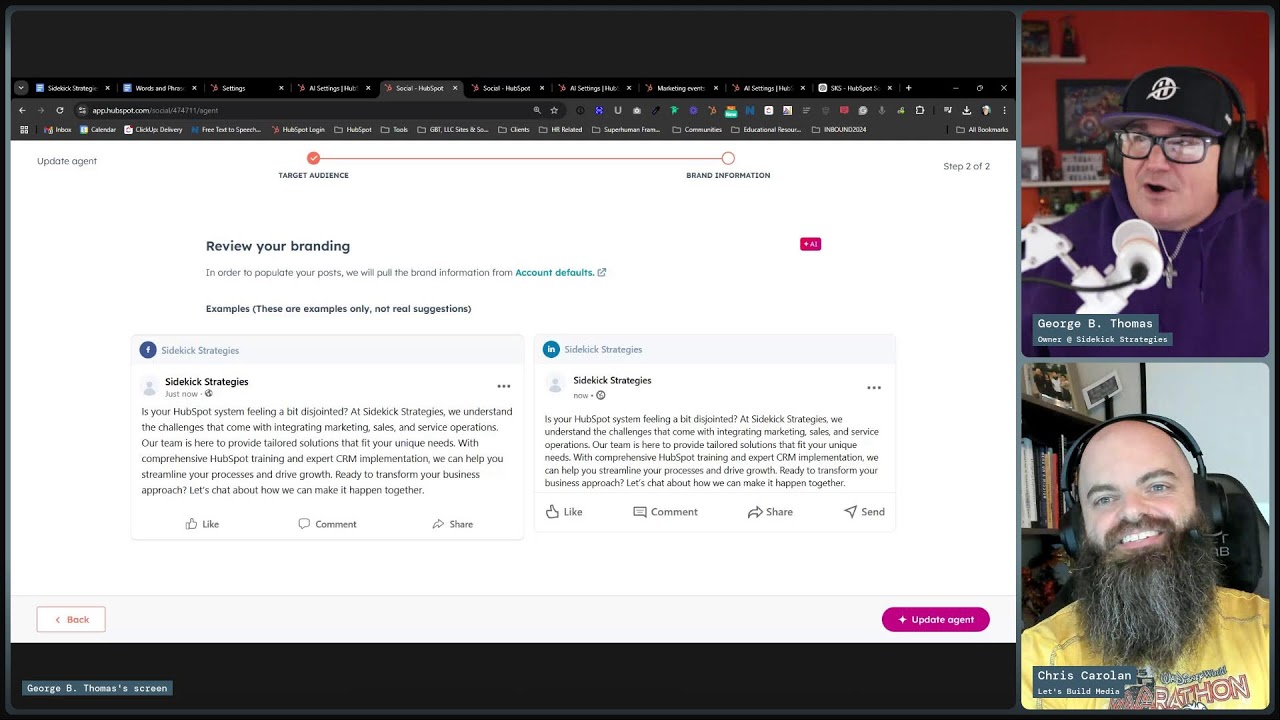
Task: Click the Sidekick Strategies avatar in the LinkedIn post
Action: [555, 386]
